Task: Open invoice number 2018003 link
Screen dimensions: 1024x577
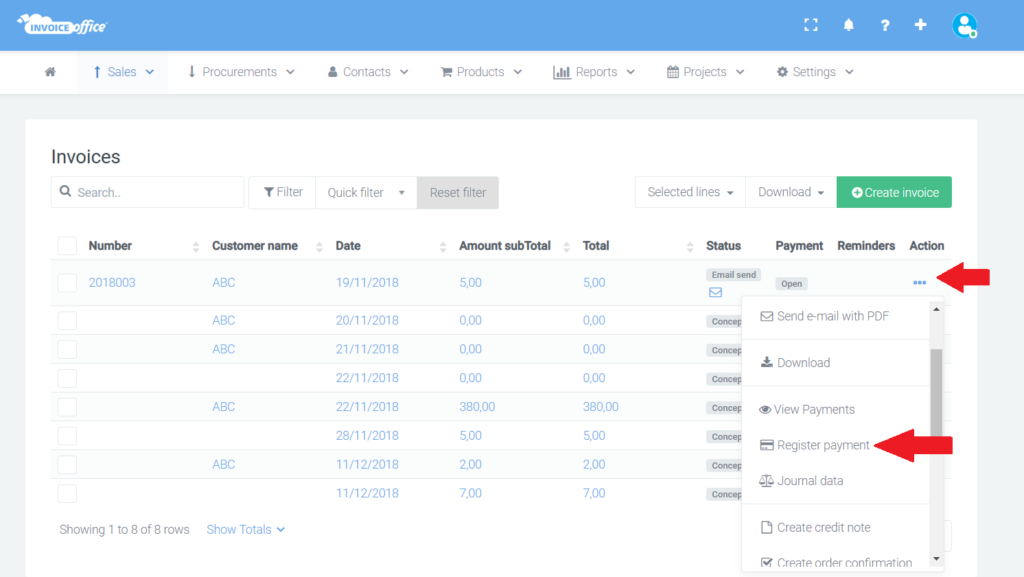Action: pyautogui.click(x=112, y=283)
